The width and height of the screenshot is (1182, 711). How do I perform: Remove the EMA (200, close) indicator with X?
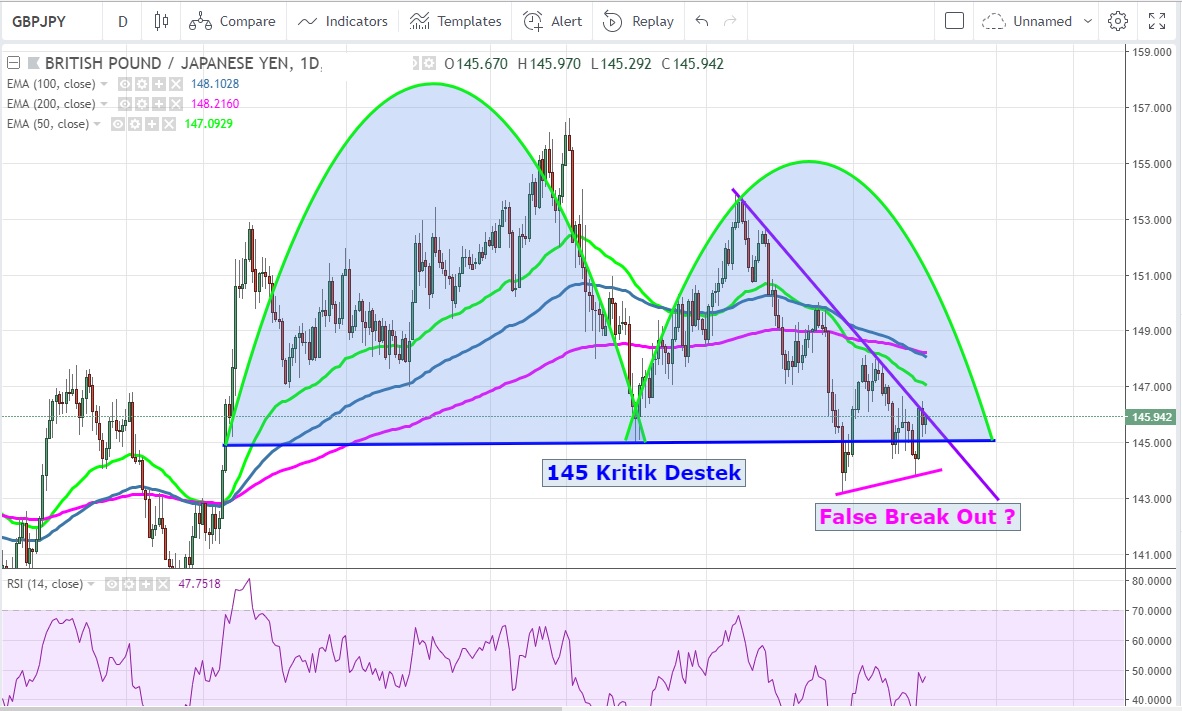(x=175, y=104)
